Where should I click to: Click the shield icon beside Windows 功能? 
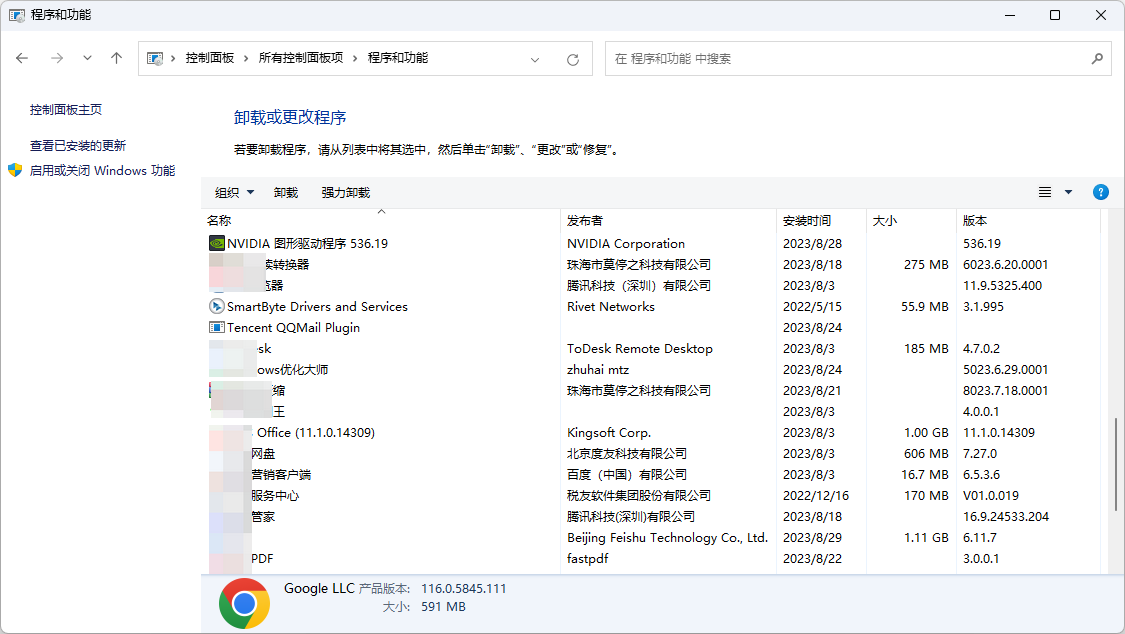(15, 170)
